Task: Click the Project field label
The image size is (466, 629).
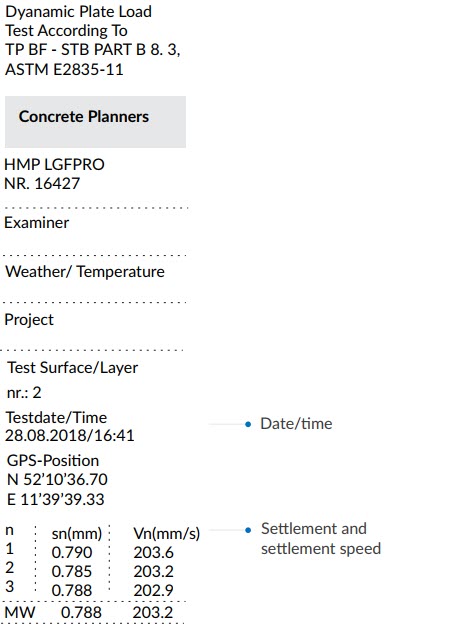Action: (29, 320)
